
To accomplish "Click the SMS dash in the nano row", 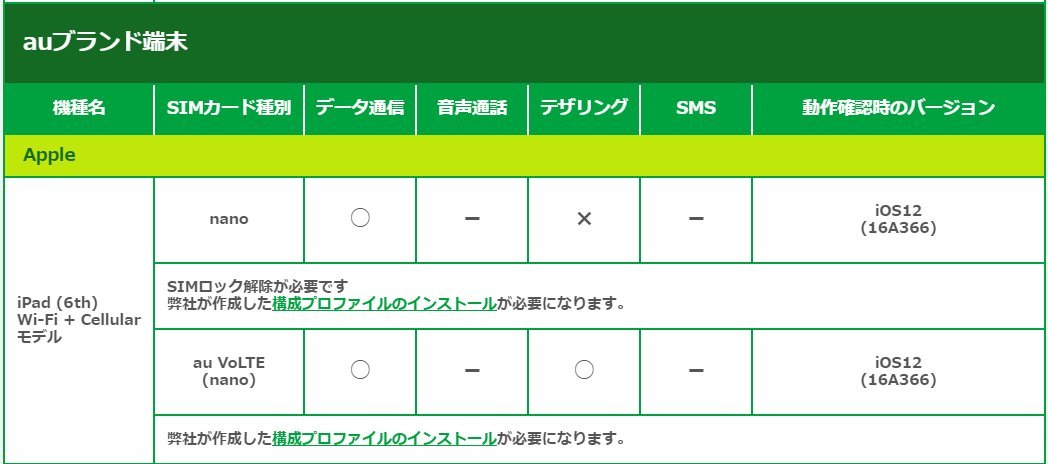I will (x=696, y=219).
